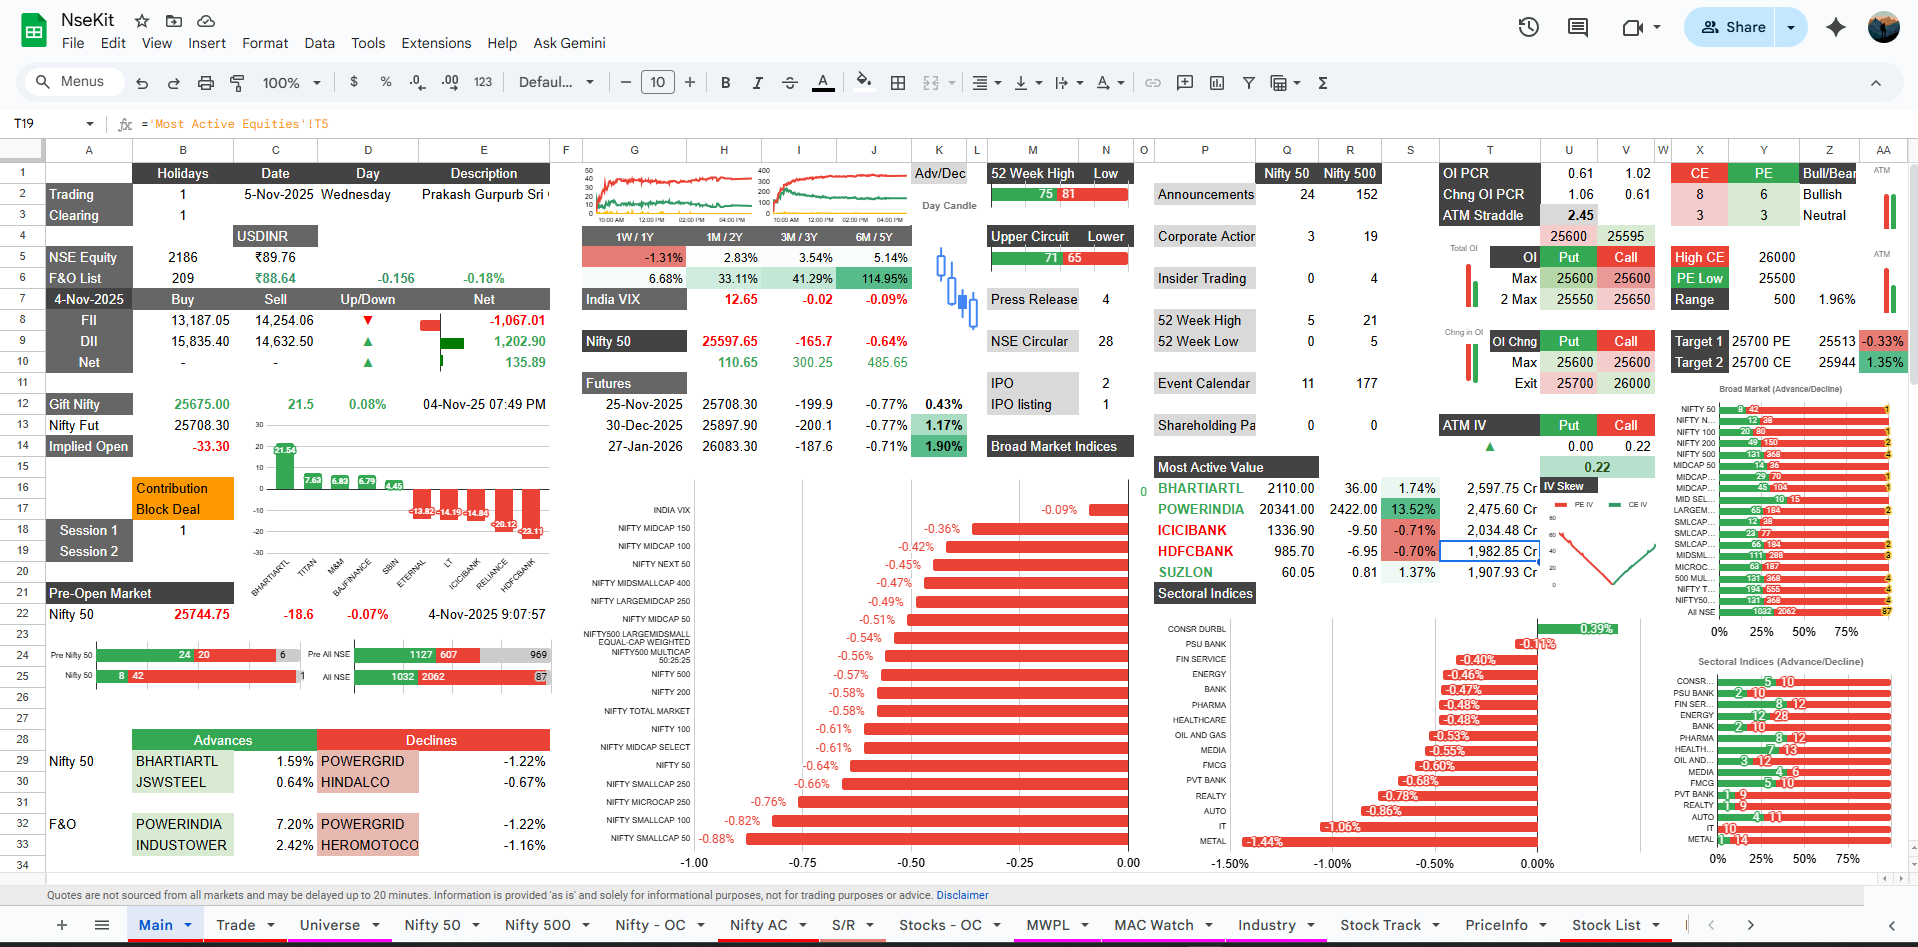
Task: Open the comments panel icon
Action: pos(1577,27)
